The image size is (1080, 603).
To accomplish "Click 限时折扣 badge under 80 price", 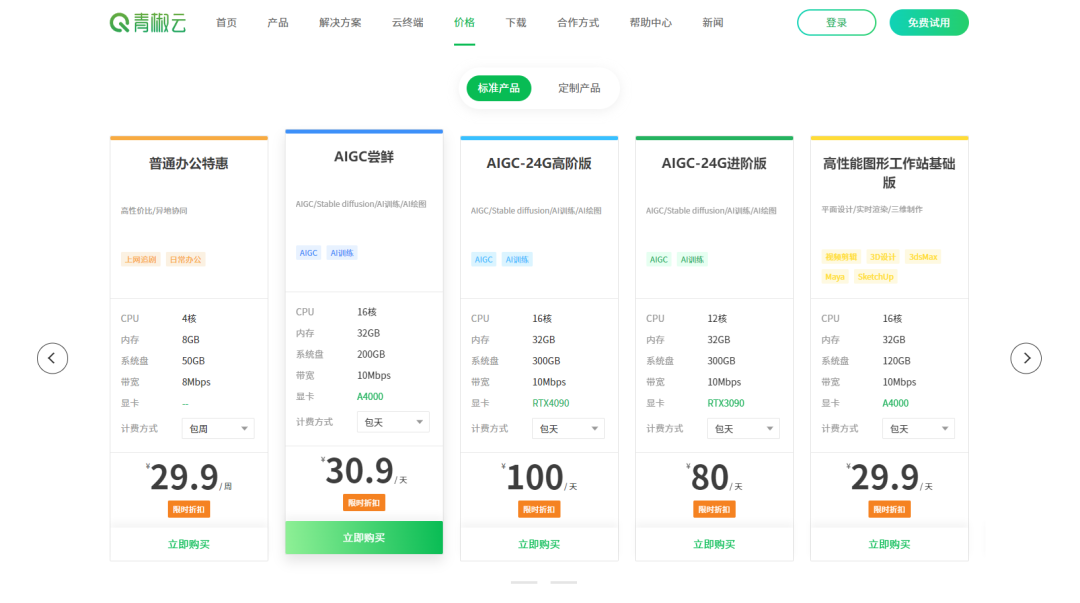I will 714,509.
